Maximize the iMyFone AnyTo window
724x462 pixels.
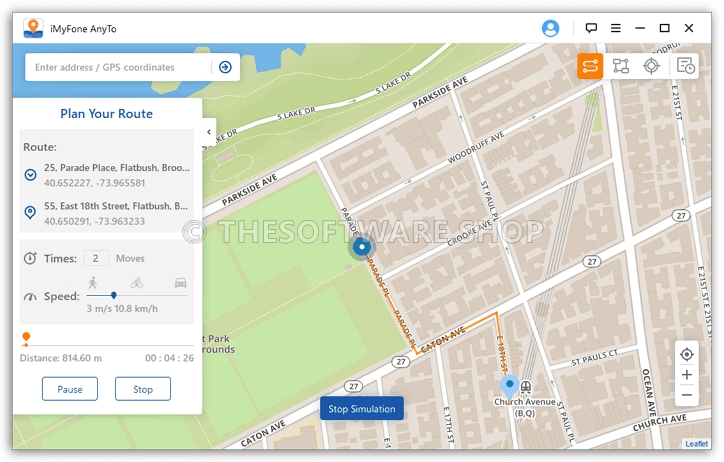(x=664, y=28)
